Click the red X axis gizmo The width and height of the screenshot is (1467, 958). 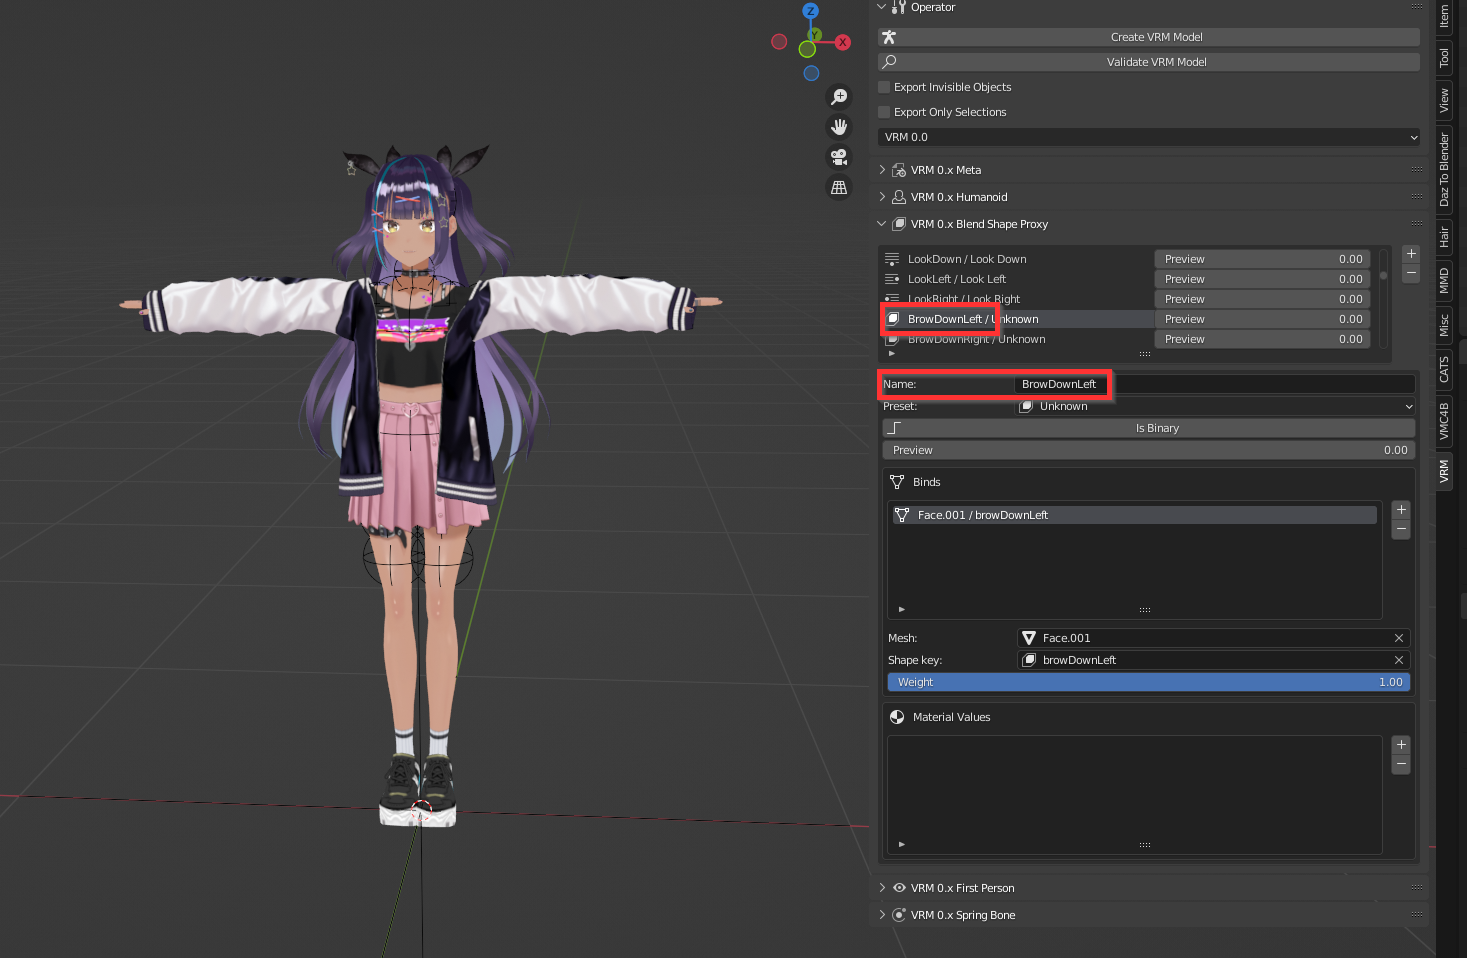pyautogui.click(x=843, y=42)
